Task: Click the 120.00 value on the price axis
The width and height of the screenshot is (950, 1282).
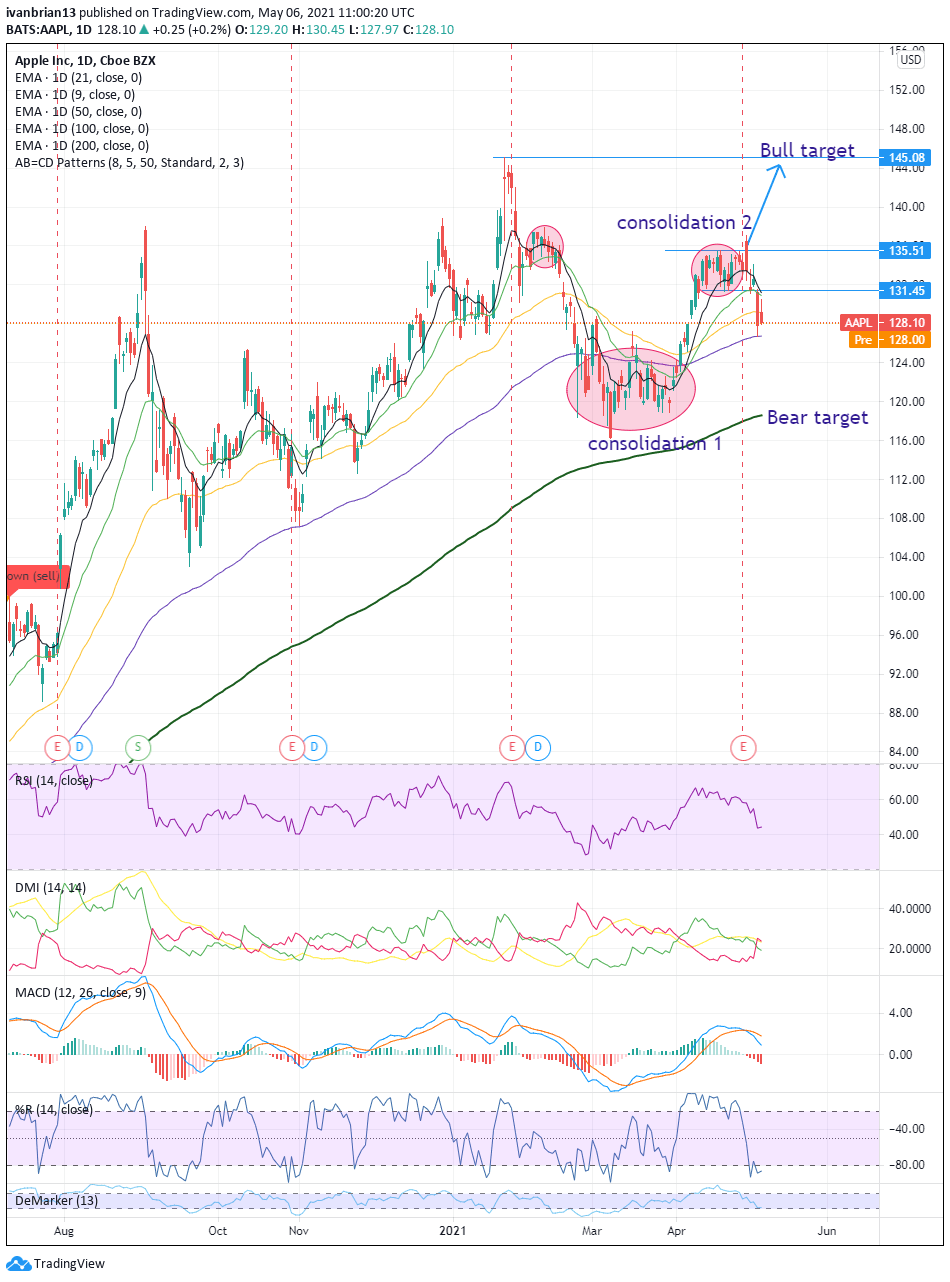Action: pos(906,401)
